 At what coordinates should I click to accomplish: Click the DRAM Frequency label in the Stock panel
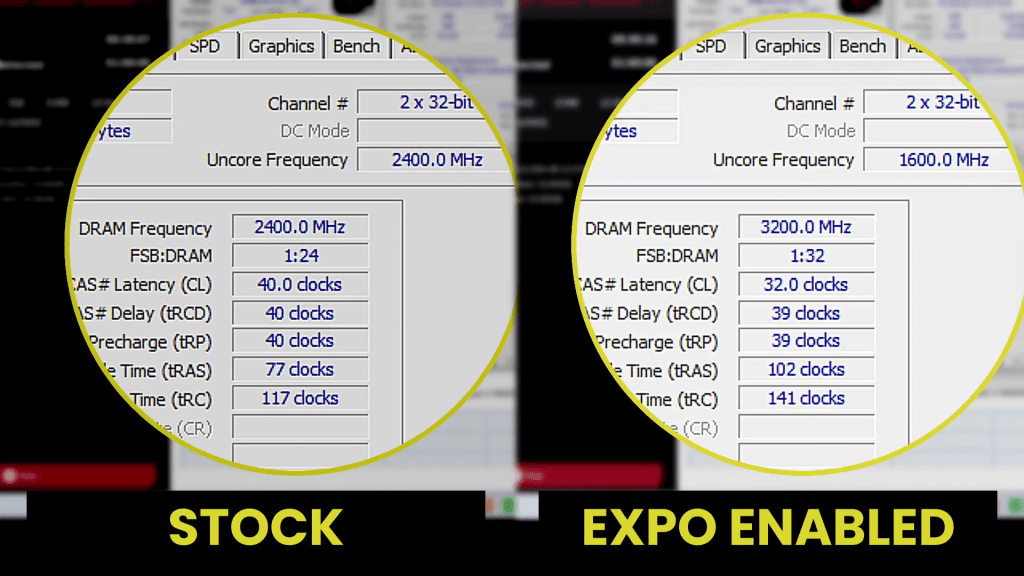(x=145, y=229)
